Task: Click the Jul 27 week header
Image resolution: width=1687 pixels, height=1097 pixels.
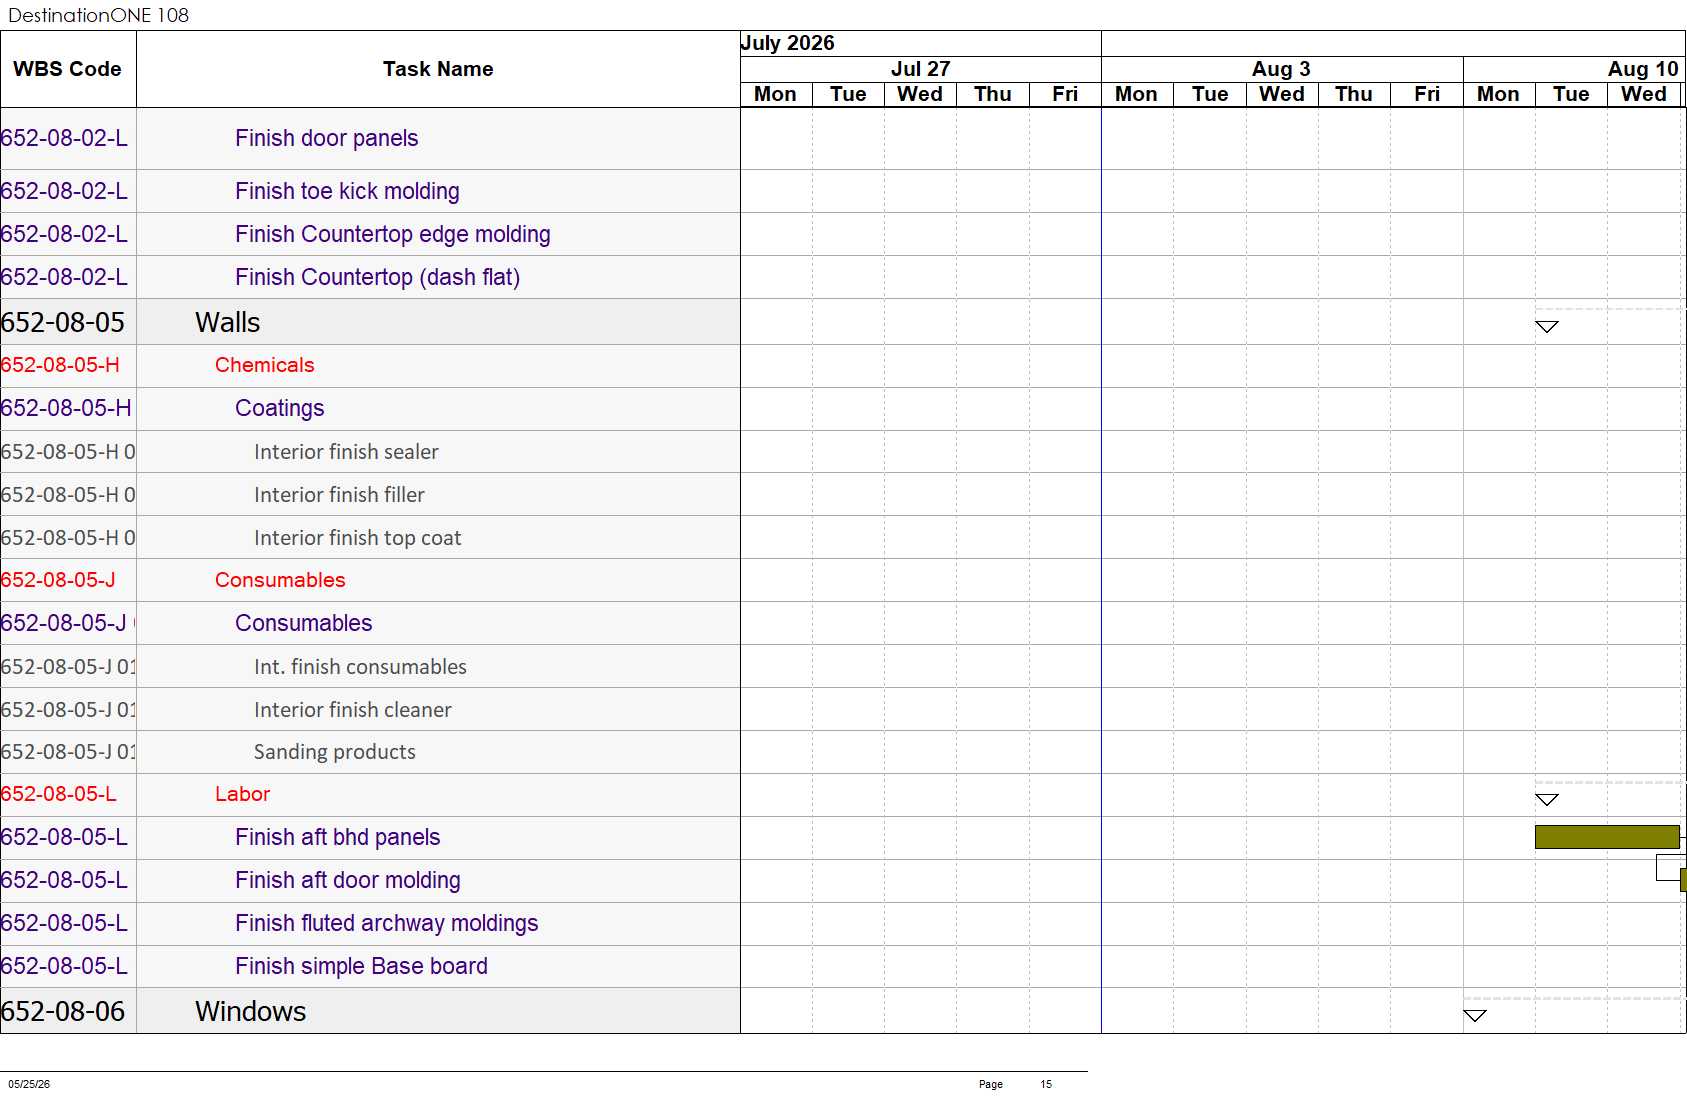Action: [920, 69]
